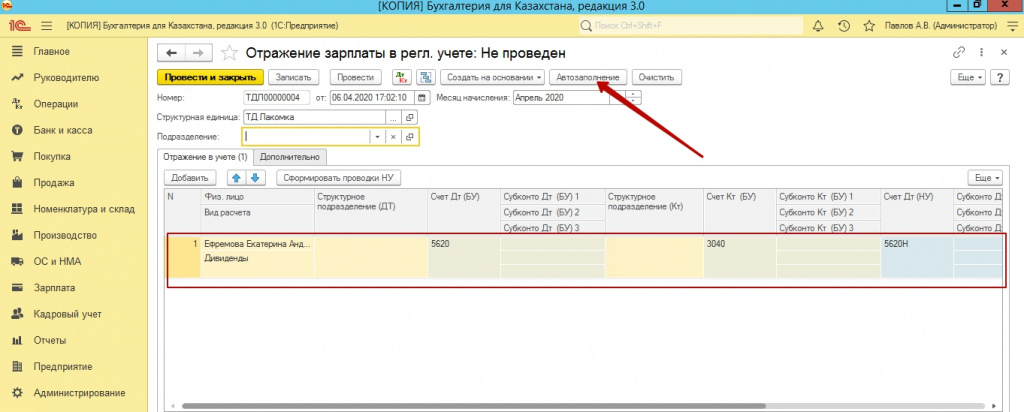Open the Создать на основании dropdown
1024x412 pixels.
[493, 77]
